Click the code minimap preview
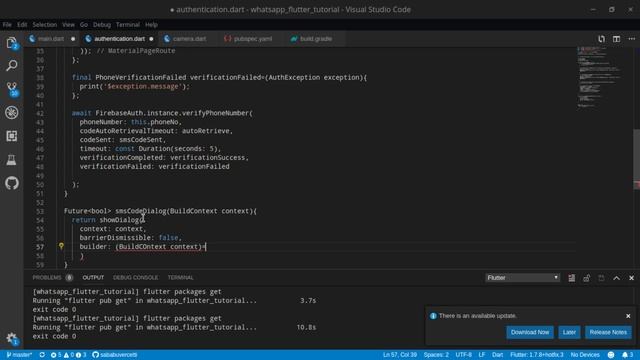 click(599, 78)
